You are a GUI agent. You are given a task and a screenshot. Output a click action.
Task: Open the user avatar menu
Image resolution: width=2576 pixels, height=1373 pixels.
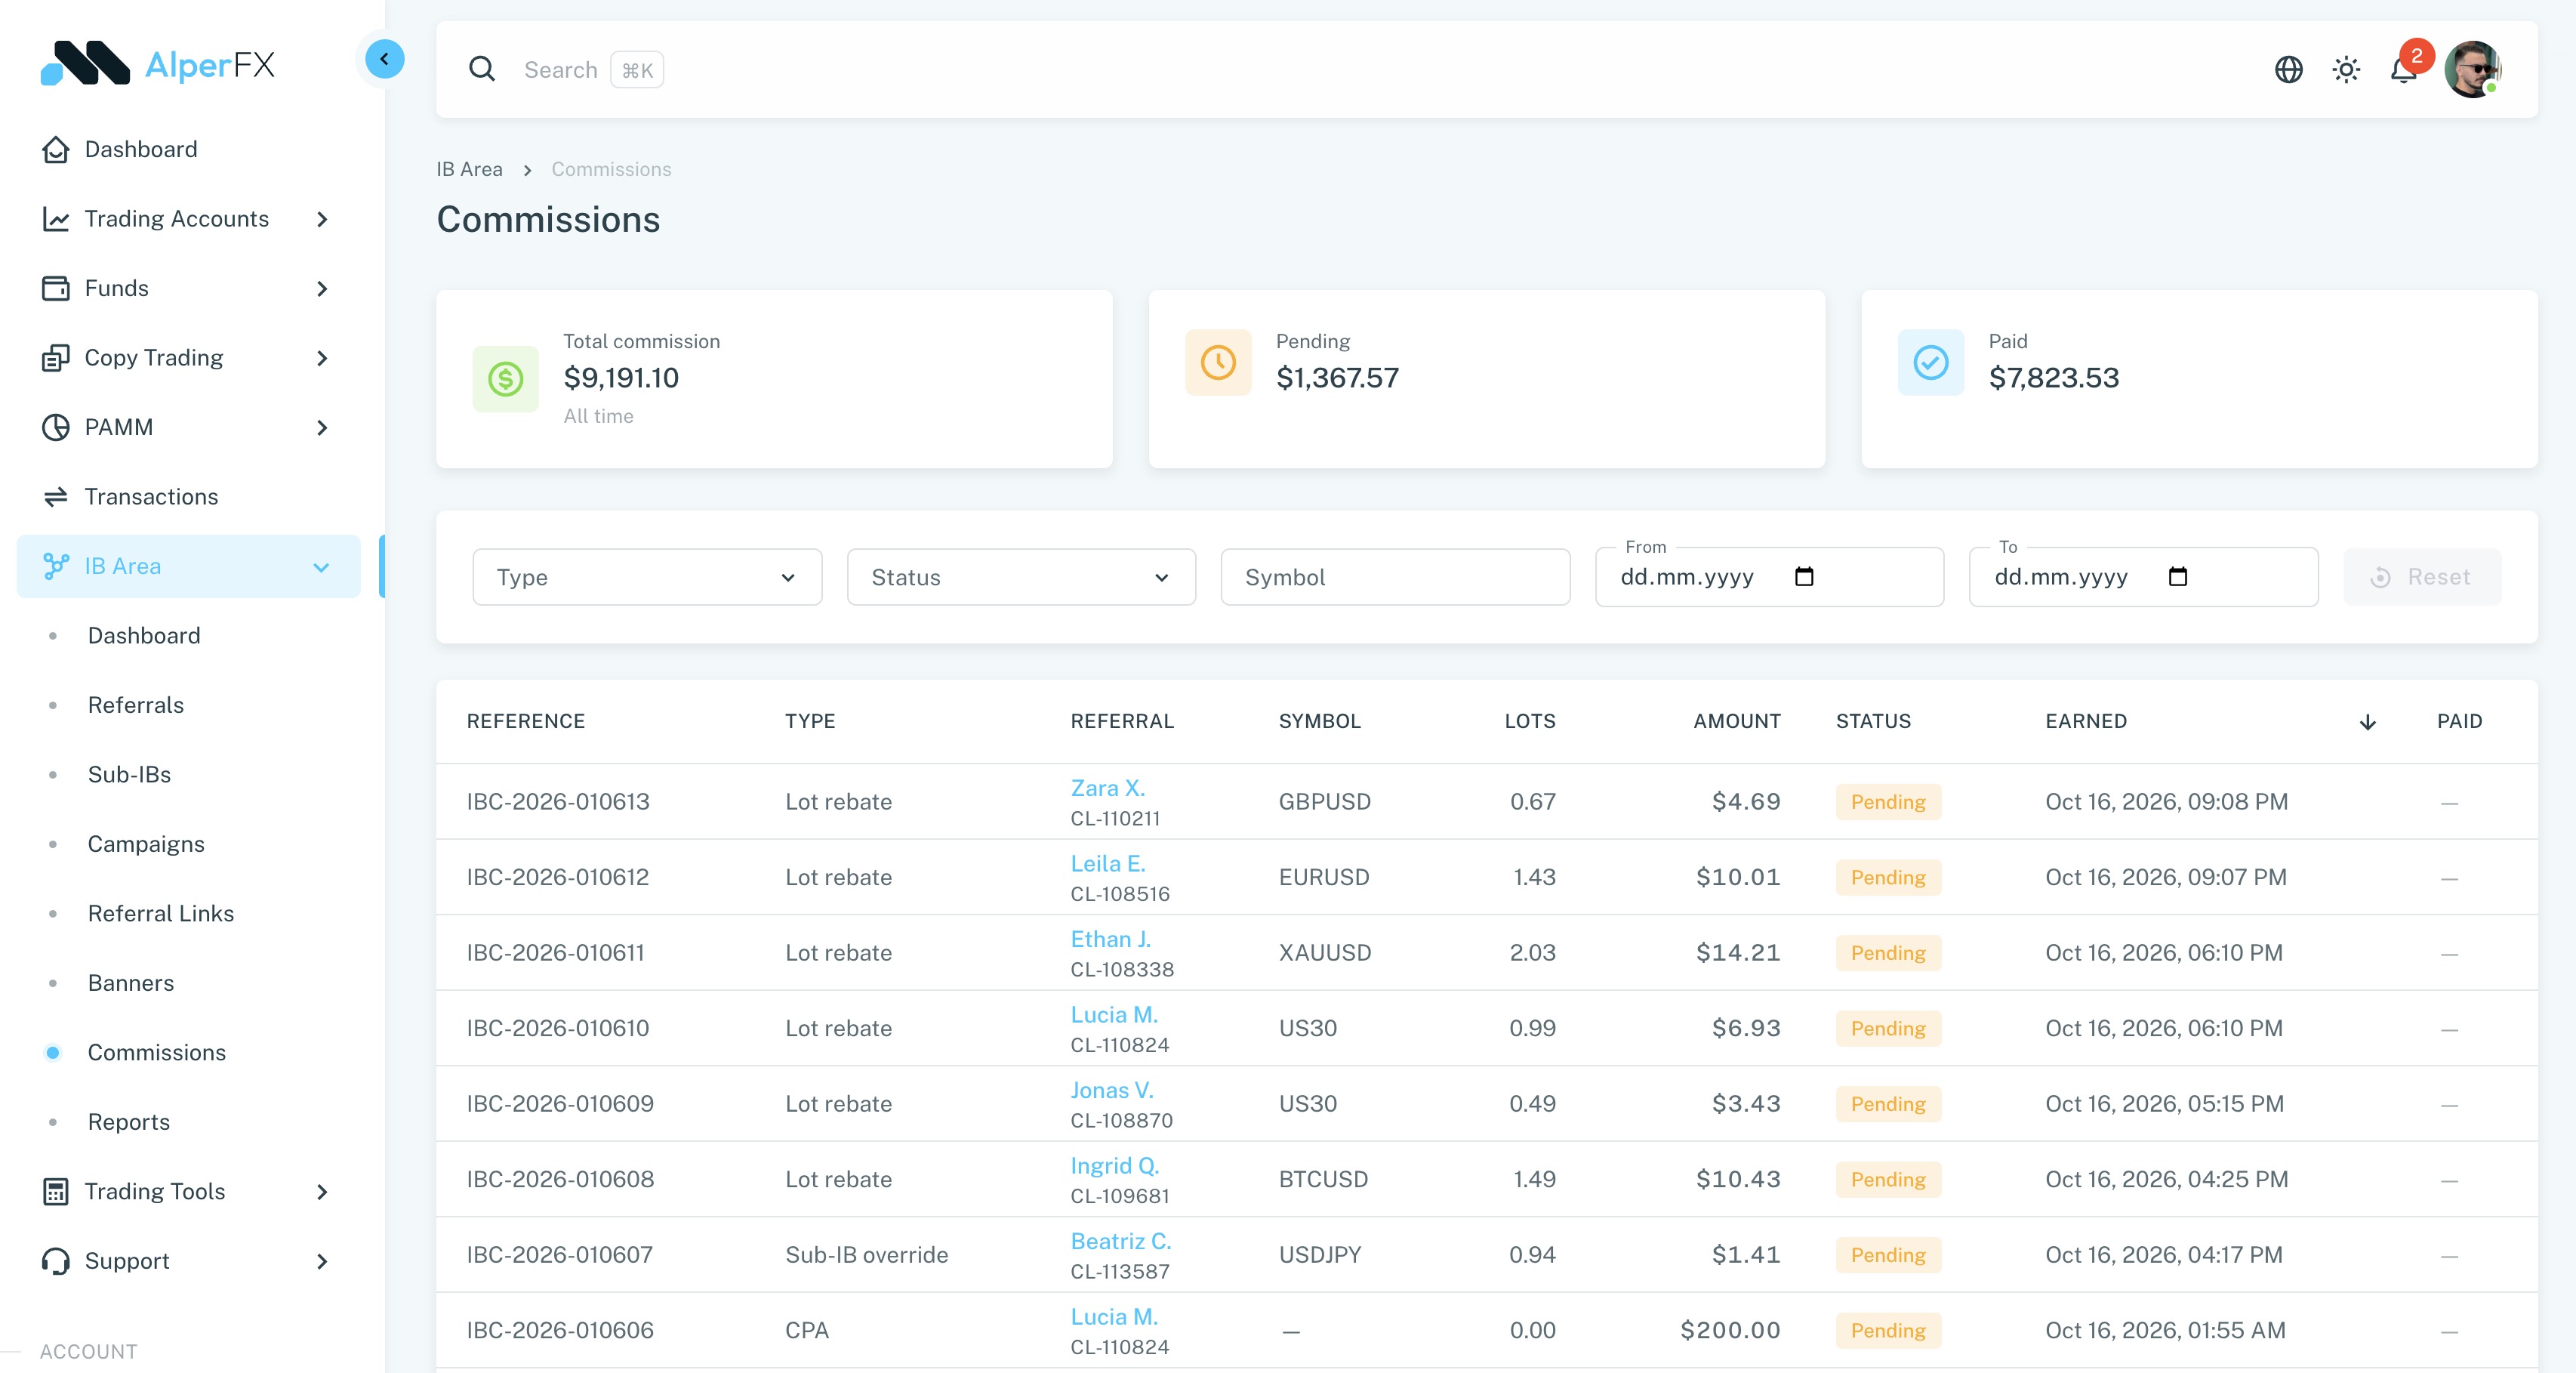click(x=2472, y=69)
